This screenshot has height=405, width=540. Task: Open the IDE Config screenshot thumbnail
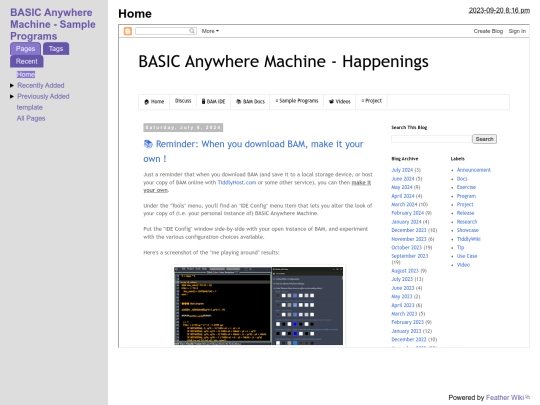coord(258,305)
